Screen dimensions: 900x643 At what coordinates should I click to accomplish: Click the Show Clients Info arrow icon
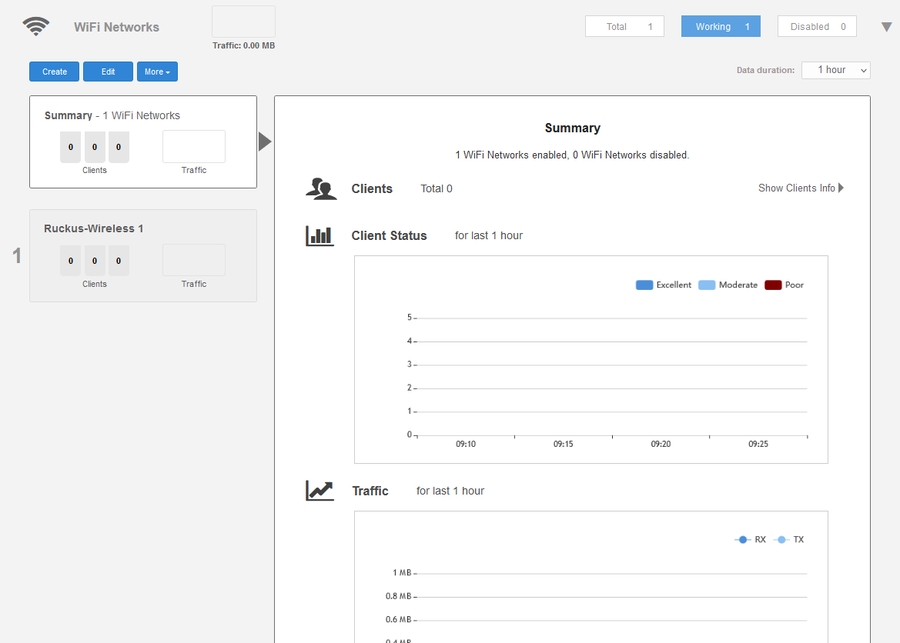point(841,188)
